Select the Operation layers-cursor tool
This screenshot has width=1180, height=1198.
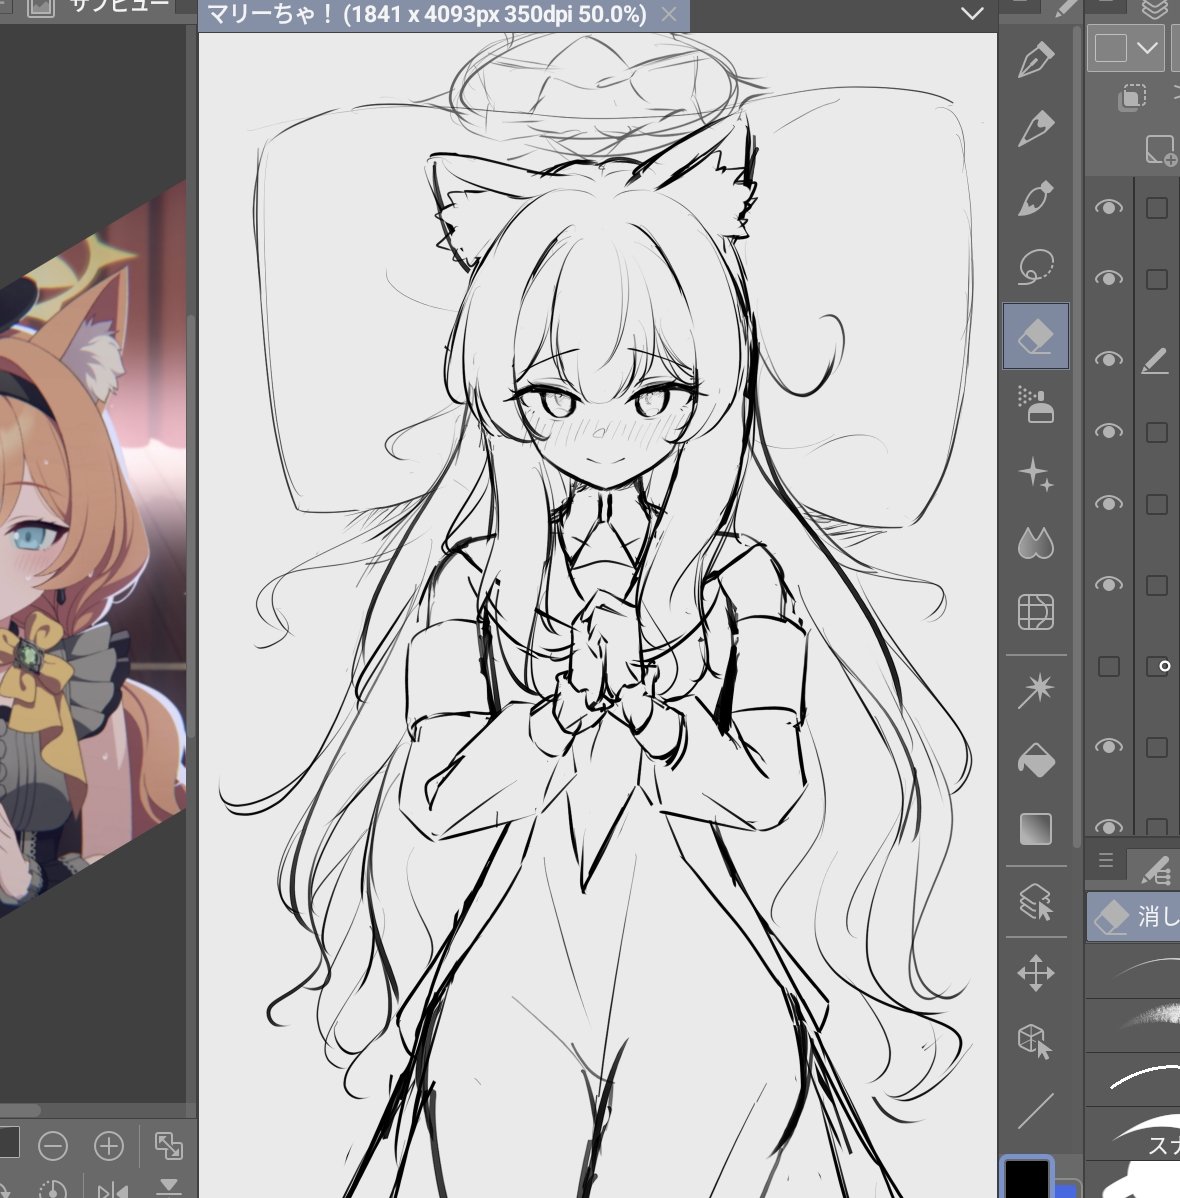pos(1036,902)
